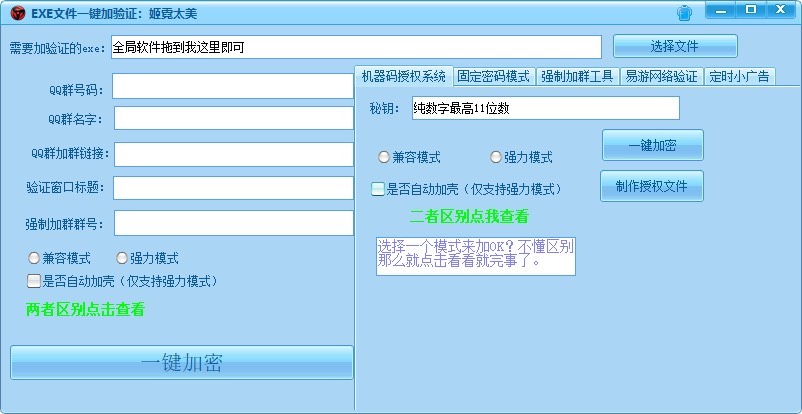Click the 秘钥 input field
The height and width of the screenshot is (414, 802).
tap(546, 108)
